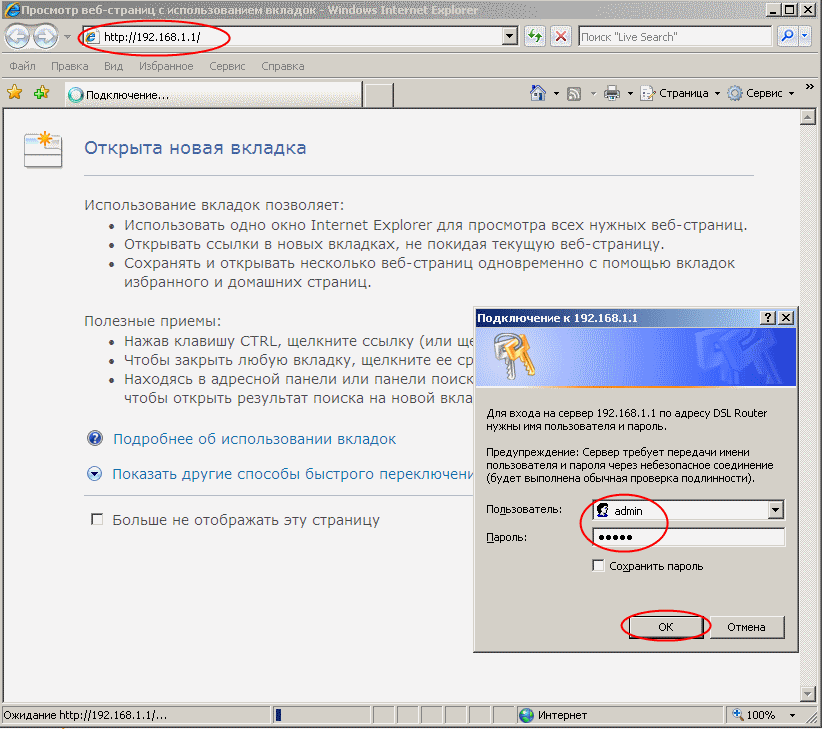Click into the 'Пароль' password field

point(688,538)
